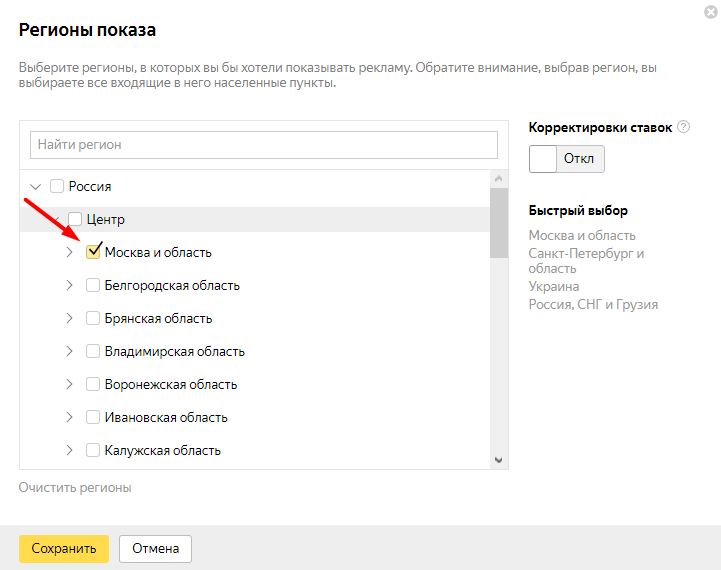Expand the Ивановская область node
Viewport: 721px width, 570px height.
69,417
